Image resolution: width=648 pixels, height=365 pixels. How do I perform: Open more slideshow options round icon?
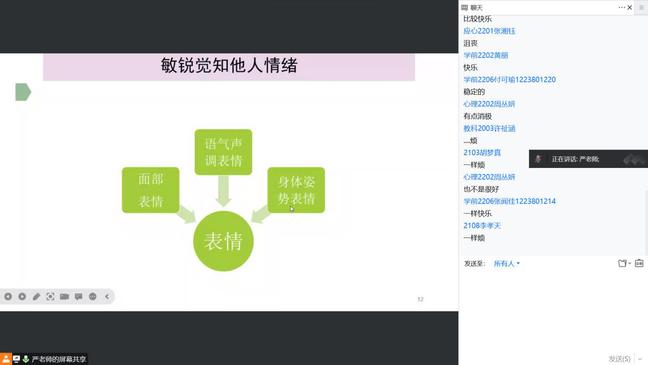click(x=93, y=296)
